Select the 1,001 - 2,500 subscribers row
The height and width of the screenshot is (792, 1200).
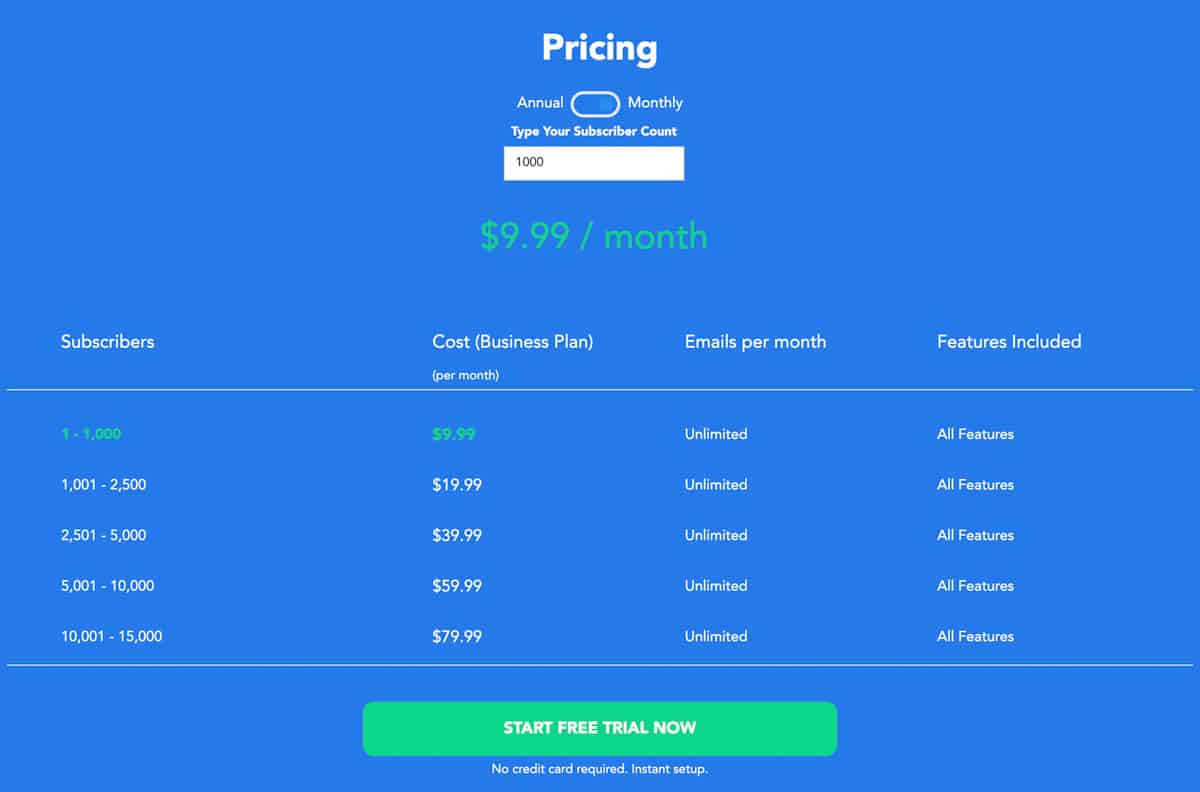103,485
